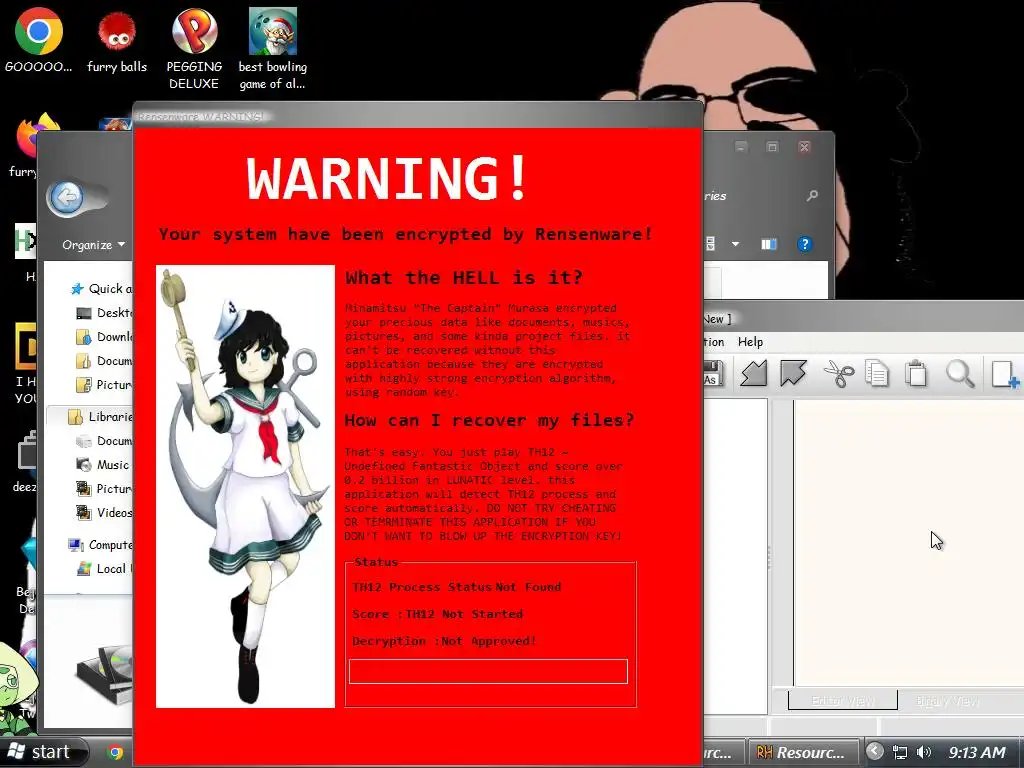Click the Paste clipboard icon in Resource Hacker
The height and width of the screenshot is (768, 1024).
coord(916,374)
